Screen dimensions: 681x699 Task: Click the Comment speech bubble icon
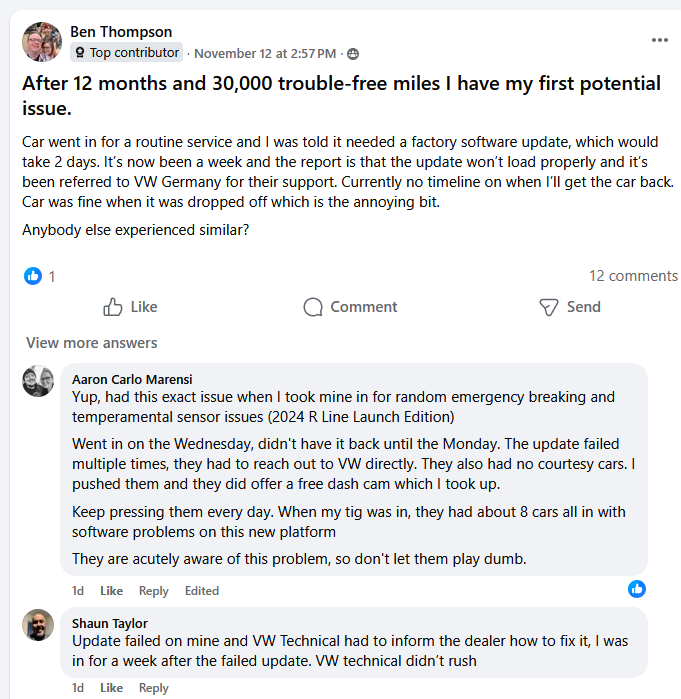(313, 307)
